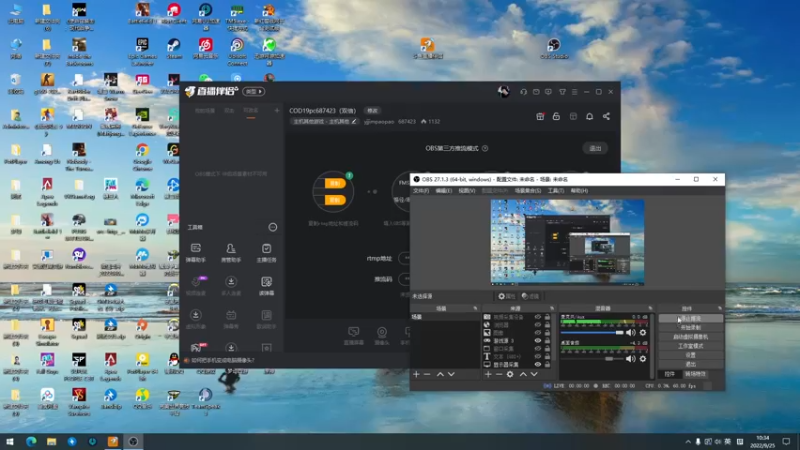800x450 pixels.
Task: Toggle visibility of 窗口采集 source
Action: coord(538,348)
